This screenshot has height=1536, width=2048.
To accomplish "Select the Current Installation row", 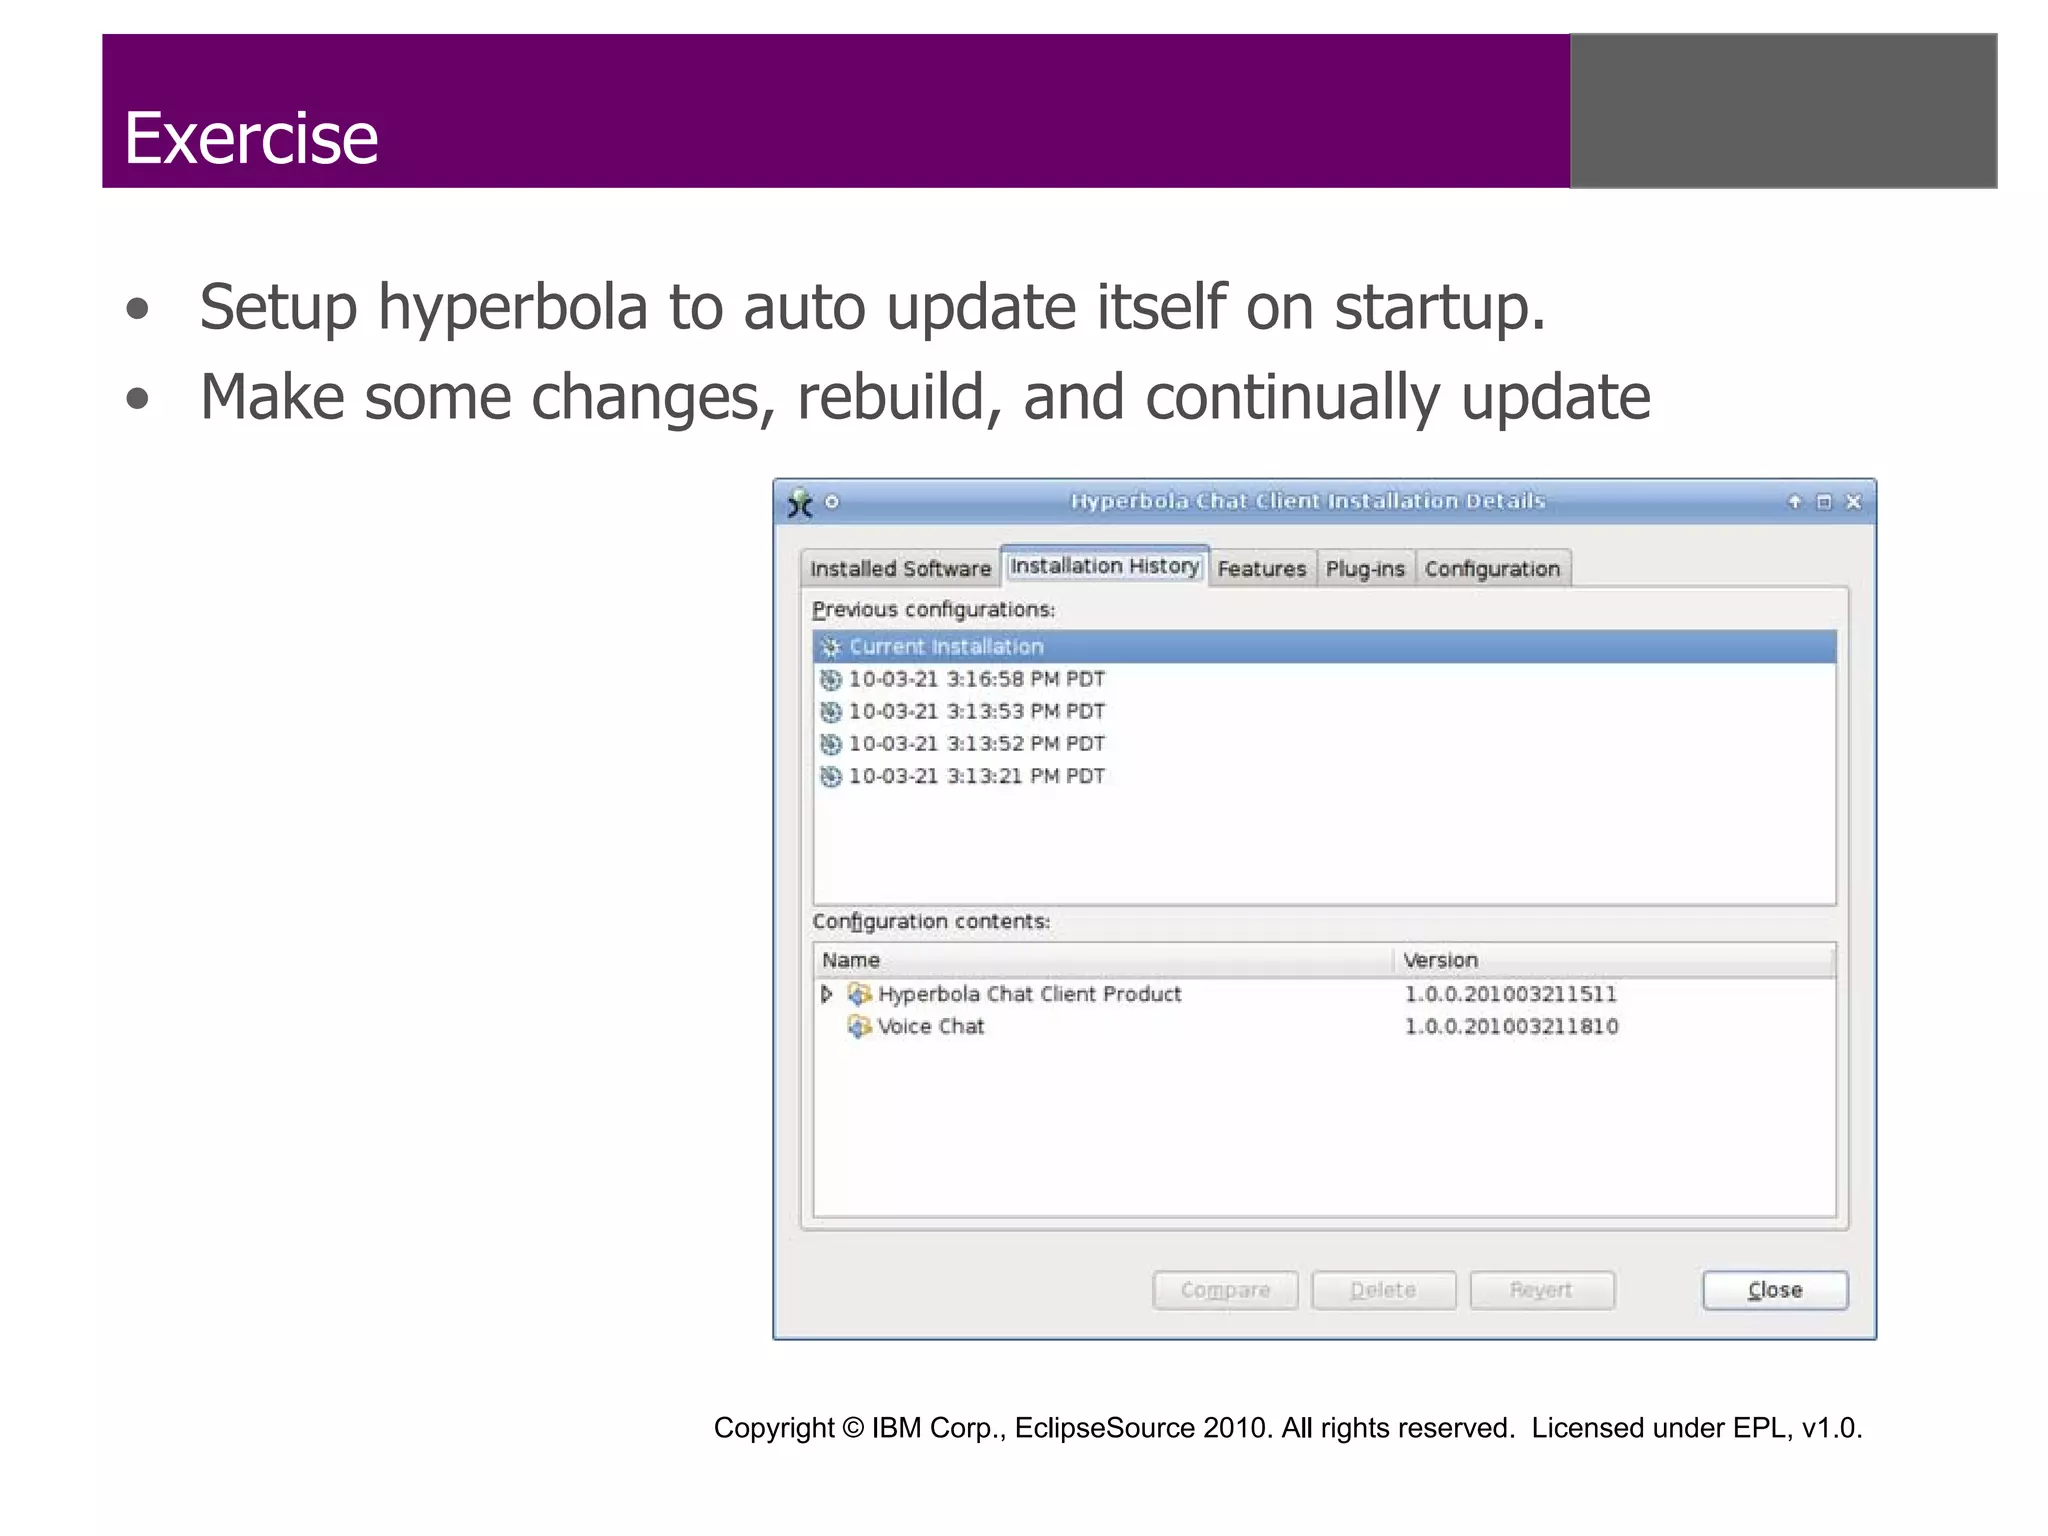I will click(1324, 646).
